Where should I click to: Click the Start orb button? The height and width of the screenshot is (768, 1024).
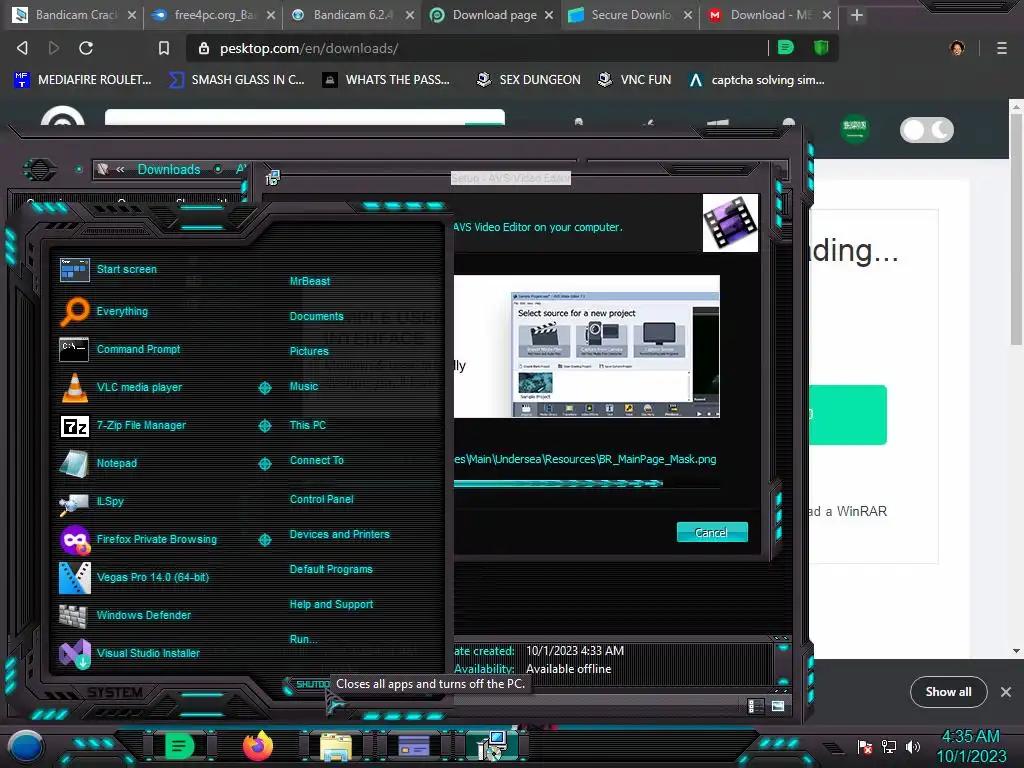click(26, 746)
